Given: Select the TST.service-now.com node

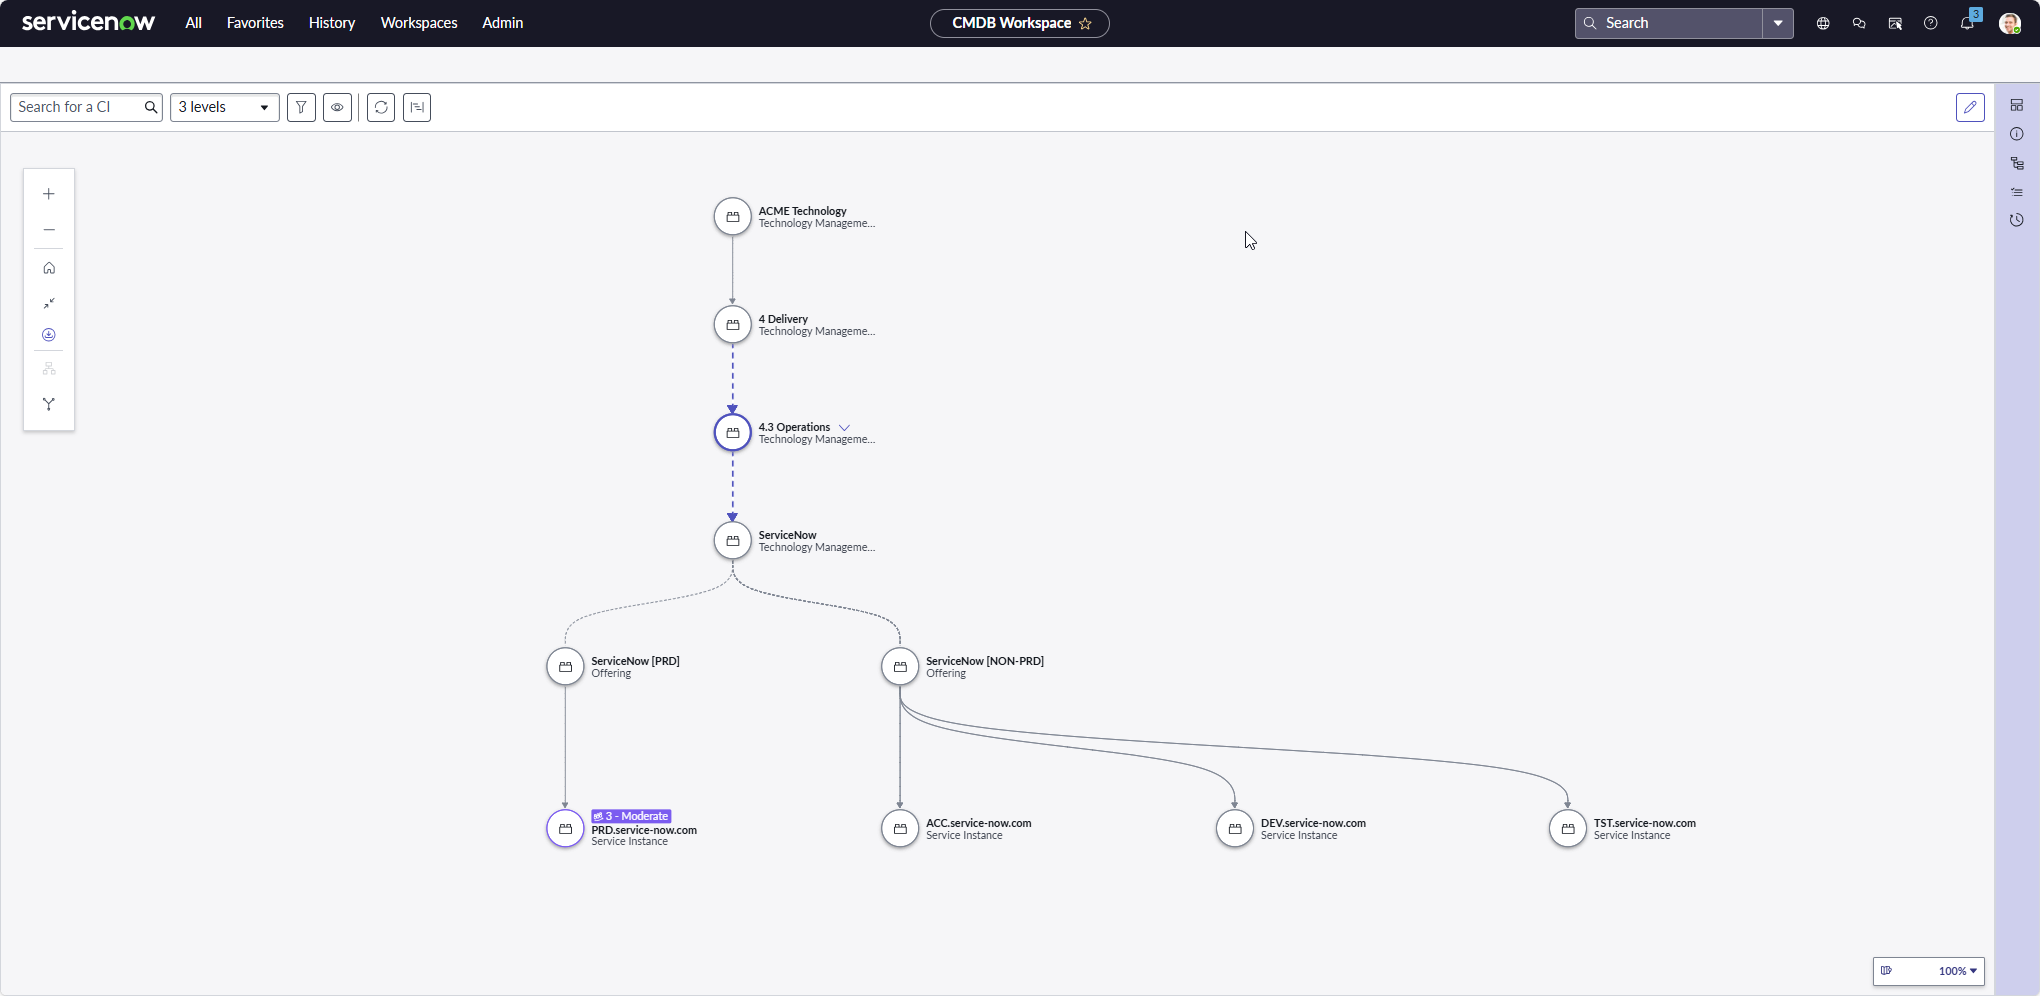Looking at the screenshot, I should coord(1568,828).
